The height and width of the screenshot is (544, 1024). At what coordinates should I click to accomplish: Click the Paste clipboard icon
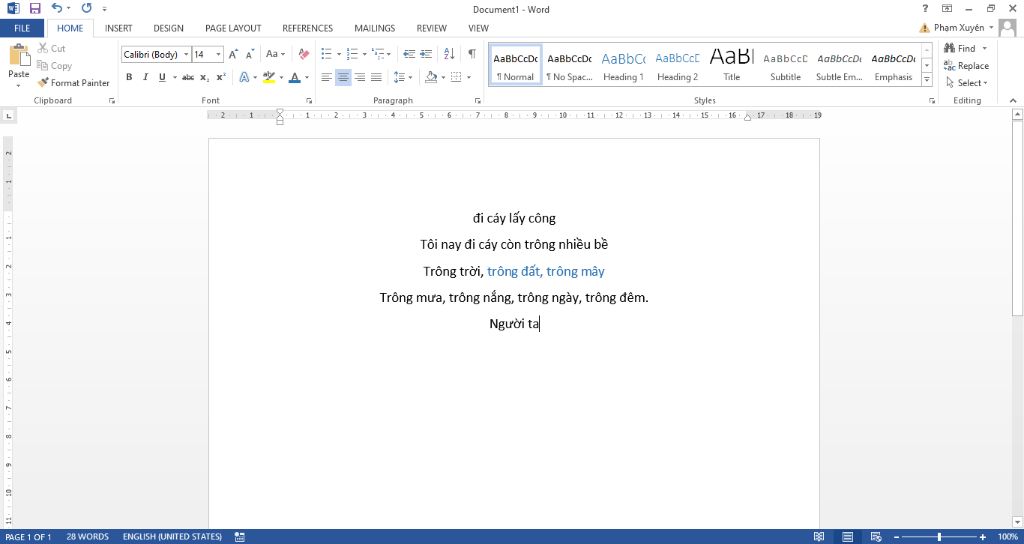click(19, 56)
